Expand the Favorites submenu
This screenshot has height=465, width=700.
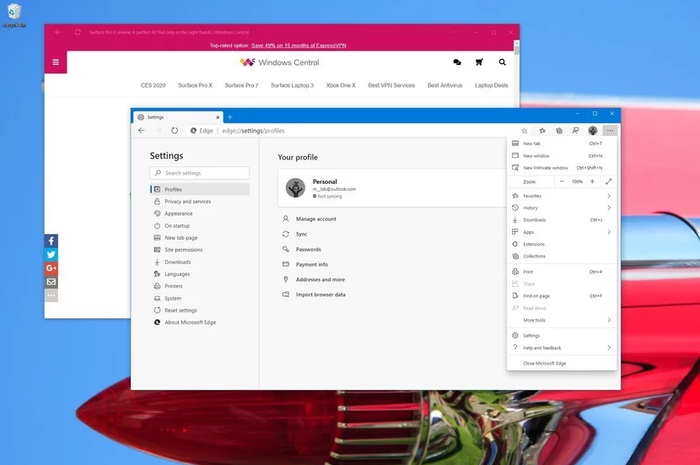562,196
